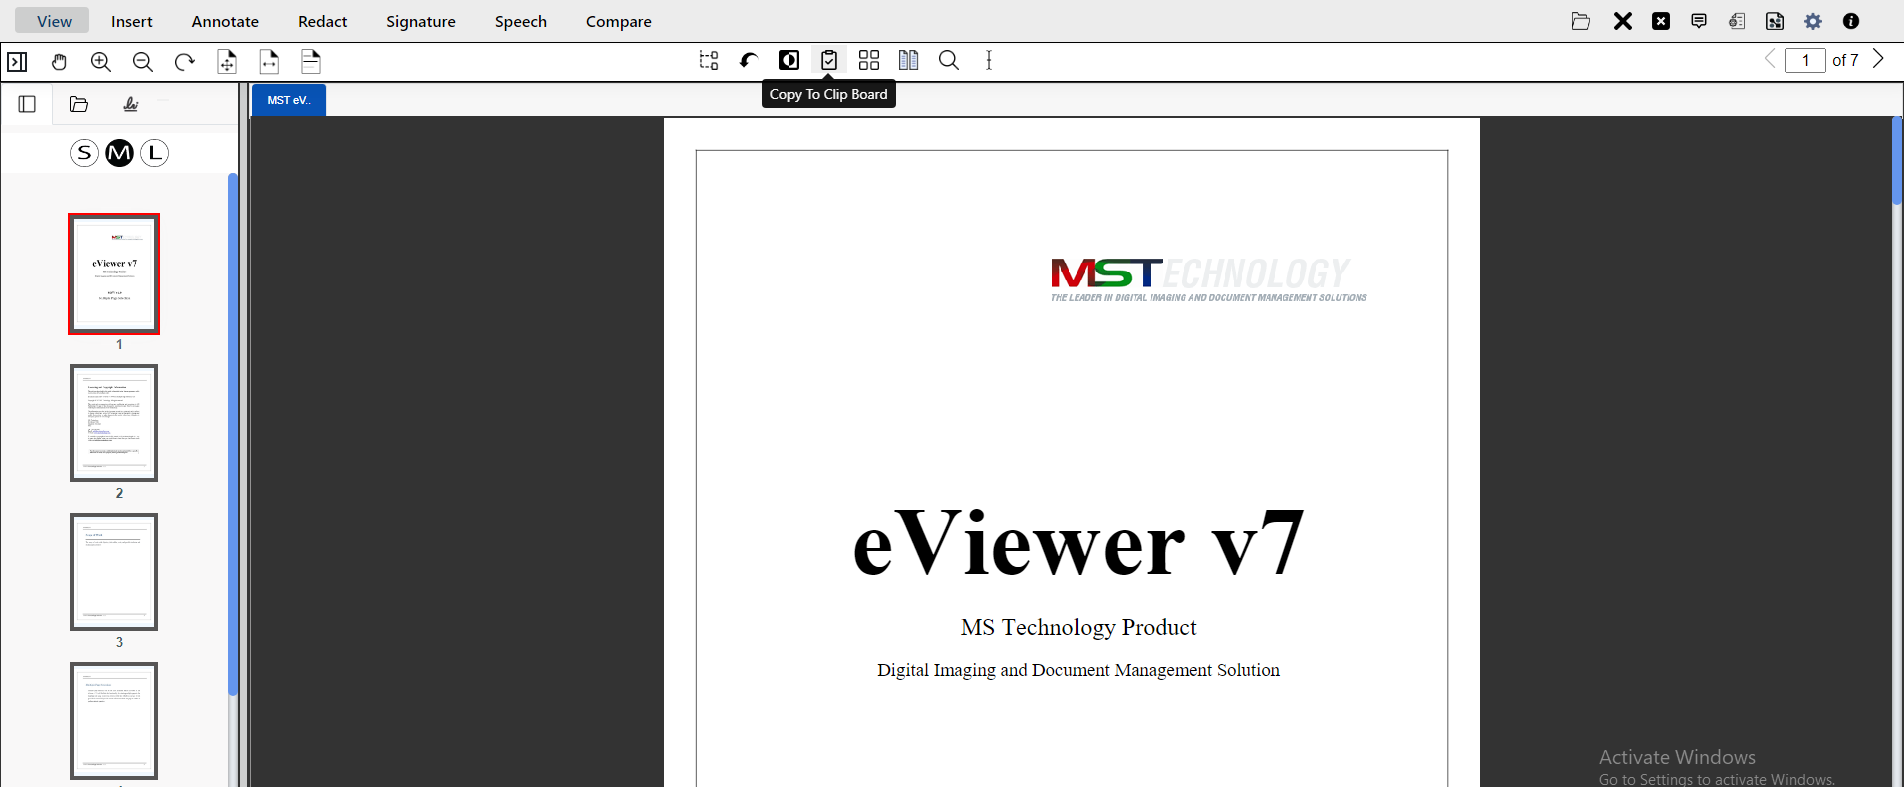Viewport: 1904px width, 787px height.
Task: Click the 'MS Technology Product' text
Action: point(1078,627)
